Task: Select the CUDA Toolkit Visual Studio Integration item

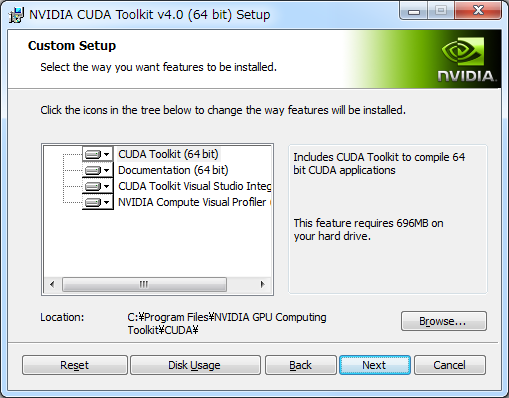Action: pyautogui.click(x=195, y=186)
